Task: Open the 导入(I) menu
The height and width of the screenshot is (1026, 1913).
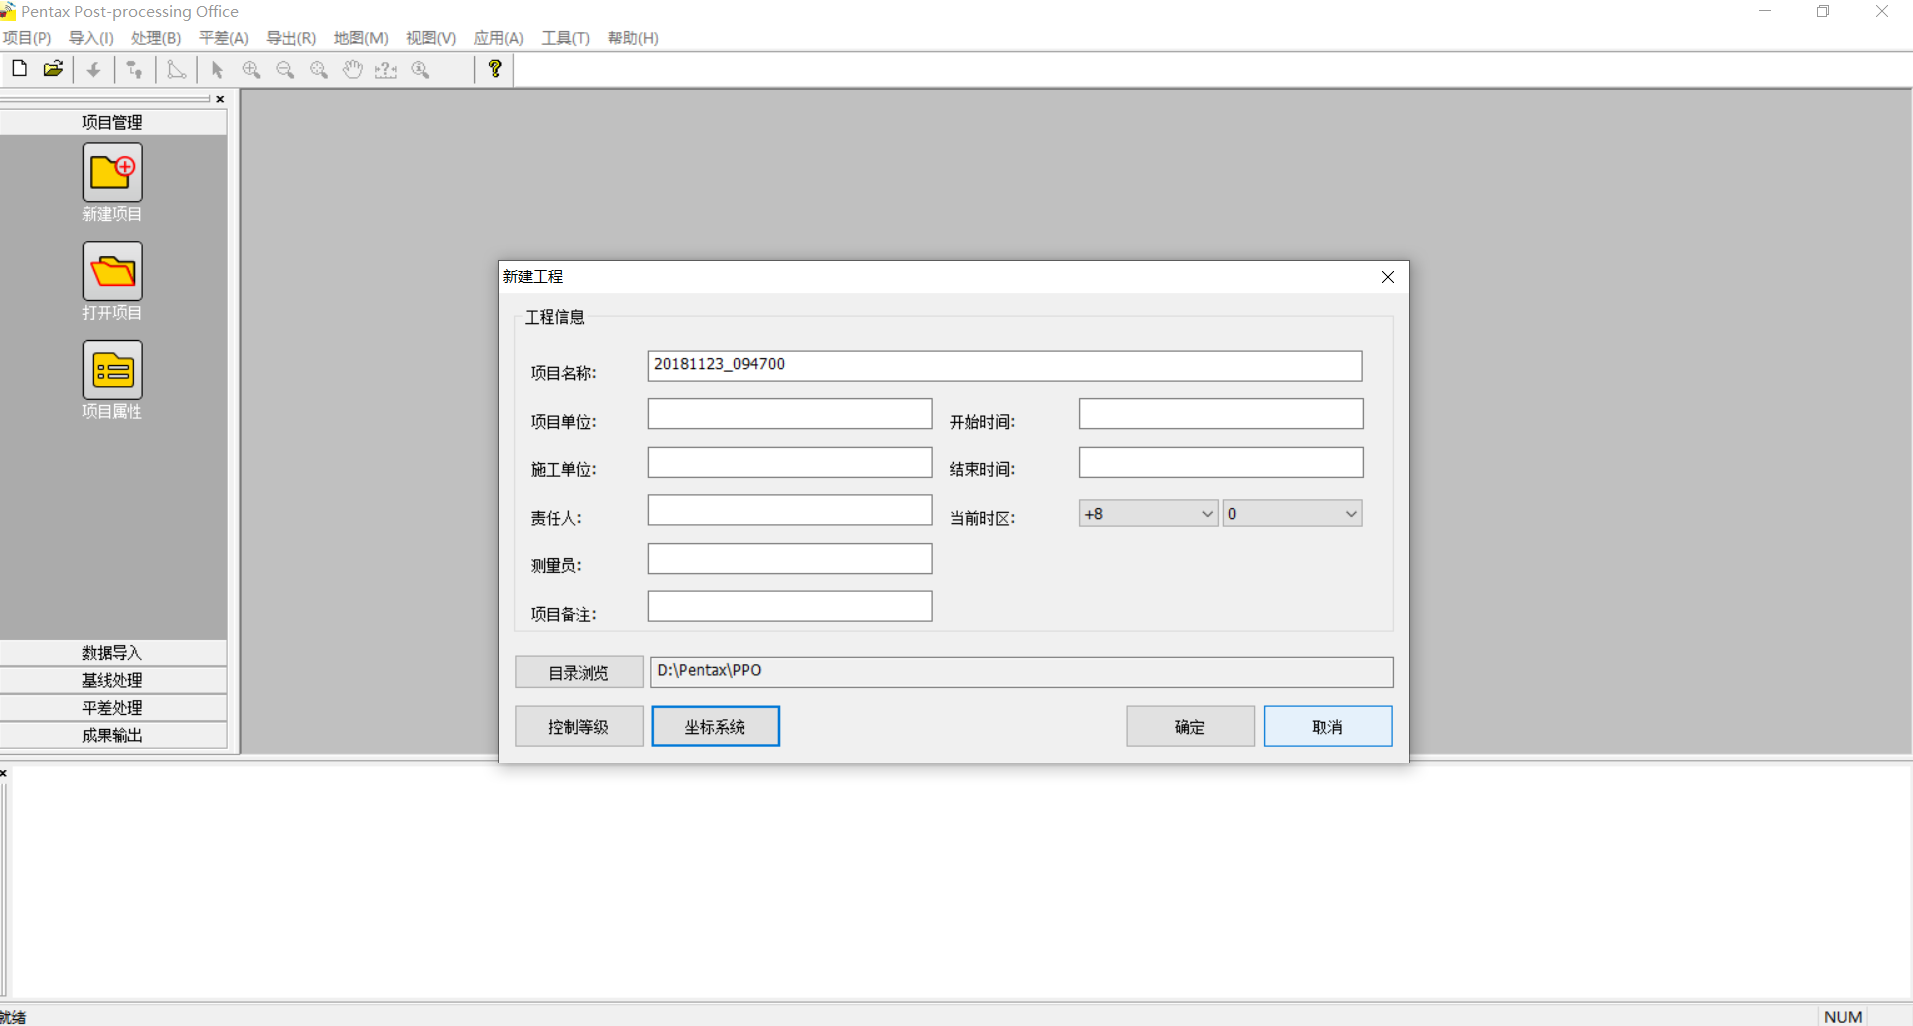Action: 91,38
